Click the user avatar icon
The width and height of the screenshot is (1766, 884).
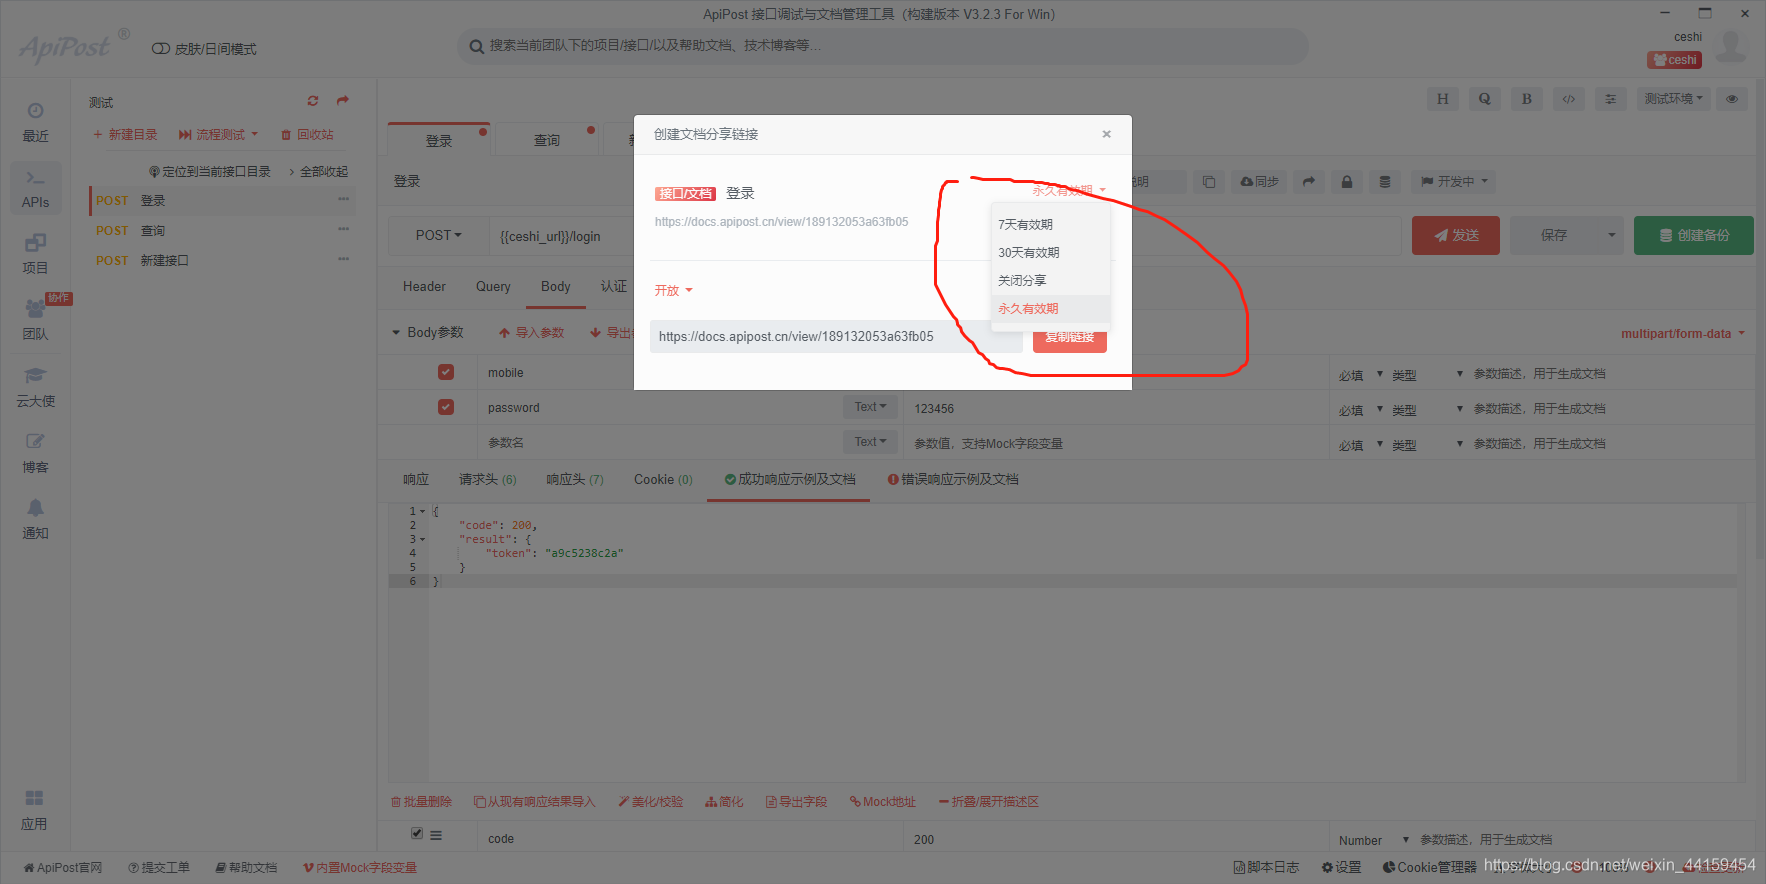1731,46
